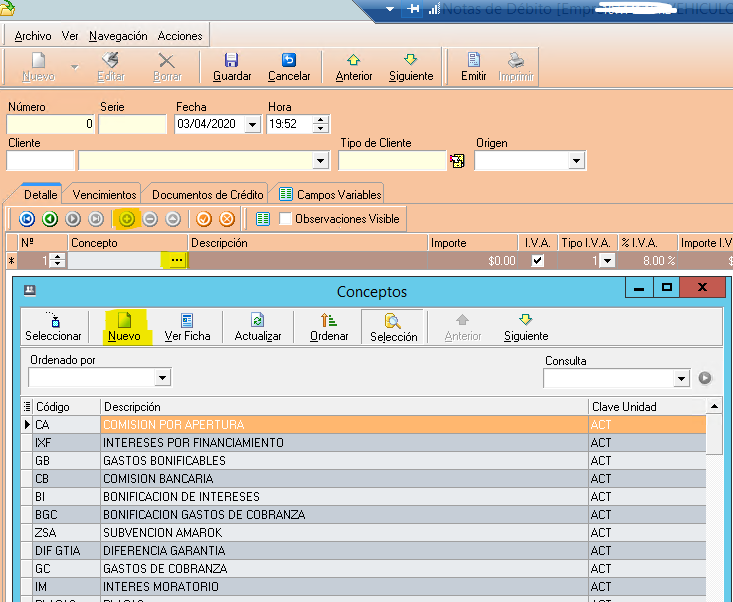Viewport: 733px width, 602px height.
Task: Go to Anterior record in main toolbar
Action: (x=353, y=67)
